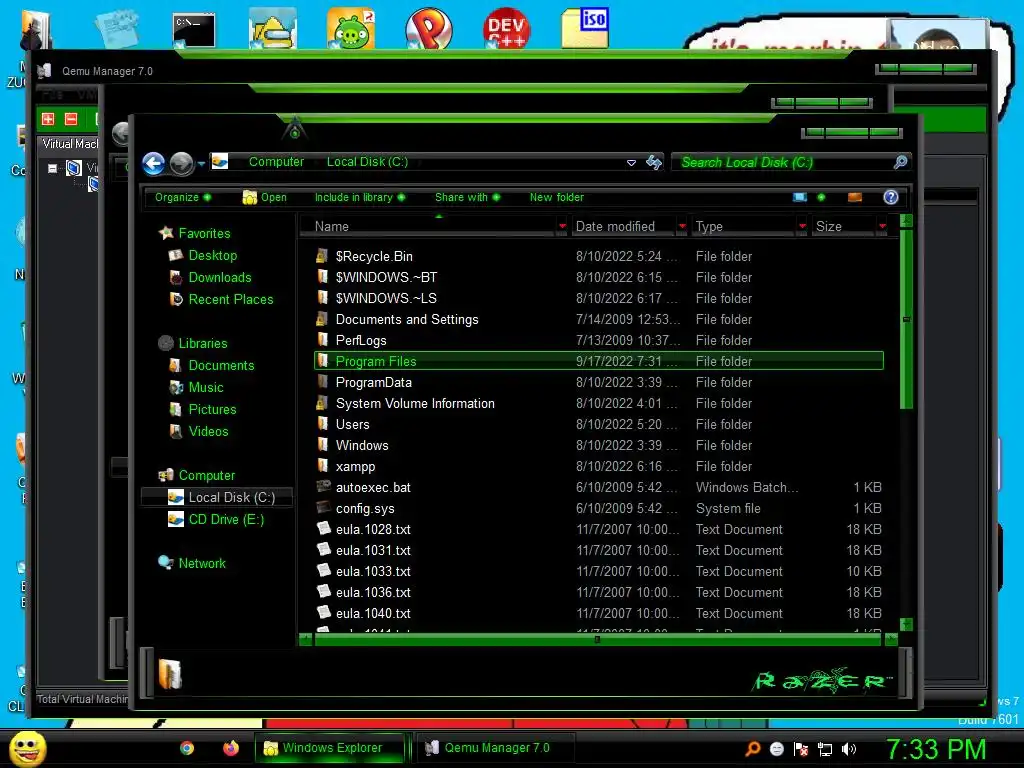Click the eula.1028.txt file icon
Viewport: 1024px width, 768px height.
coord(323,528)
